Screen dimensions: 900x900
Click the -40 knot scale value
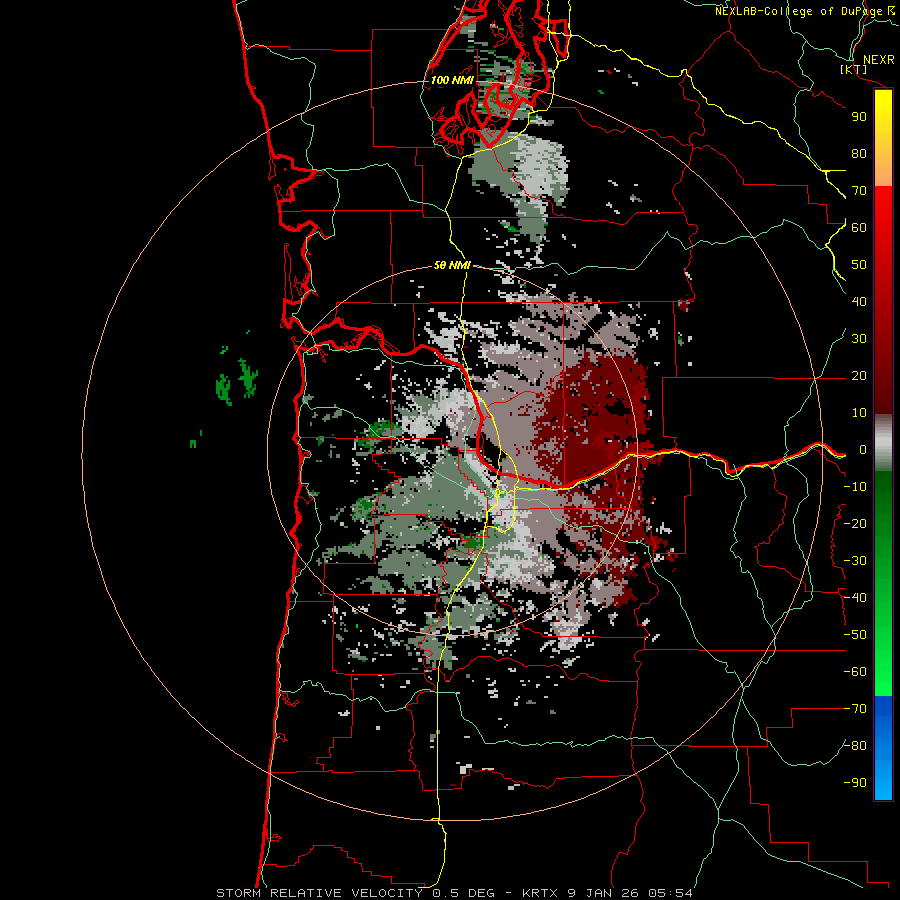[855, 598]
